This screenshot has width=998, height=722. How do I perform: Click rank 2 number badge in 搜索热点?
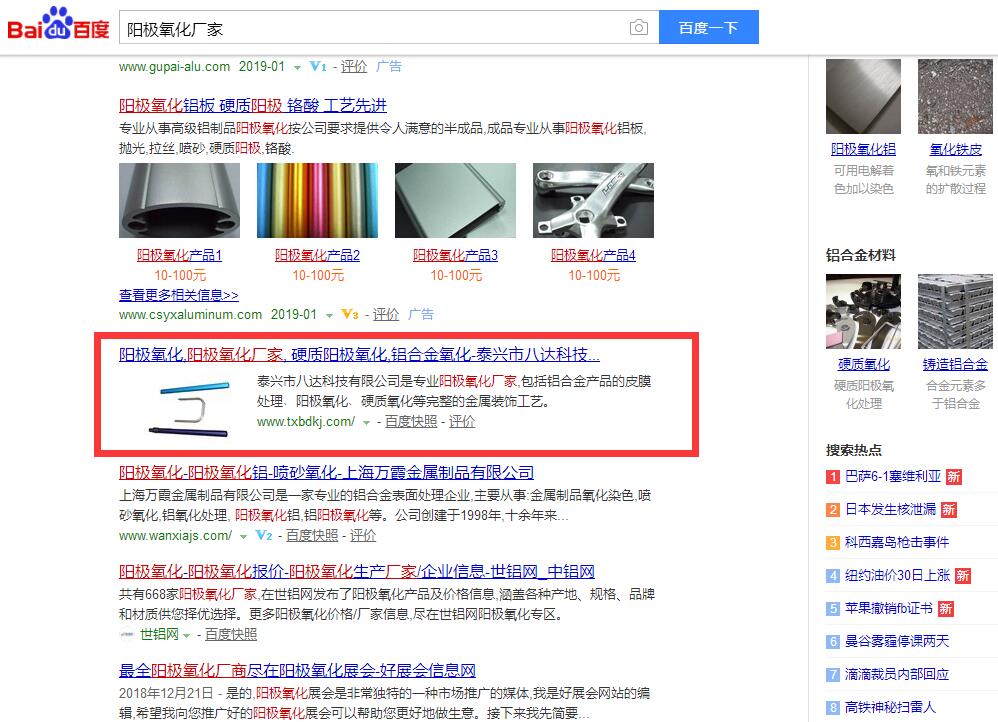(833, 510)
